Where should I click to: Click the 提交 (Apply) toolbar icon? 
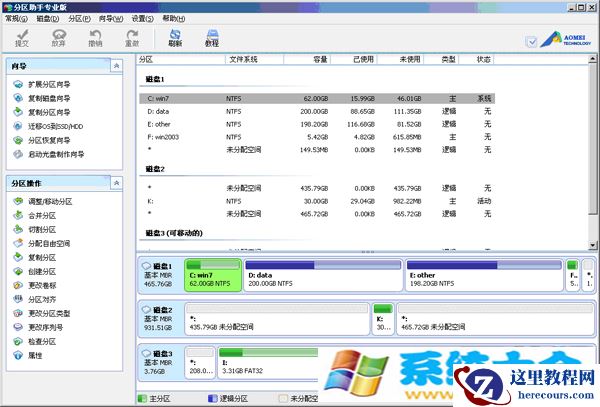22,38
